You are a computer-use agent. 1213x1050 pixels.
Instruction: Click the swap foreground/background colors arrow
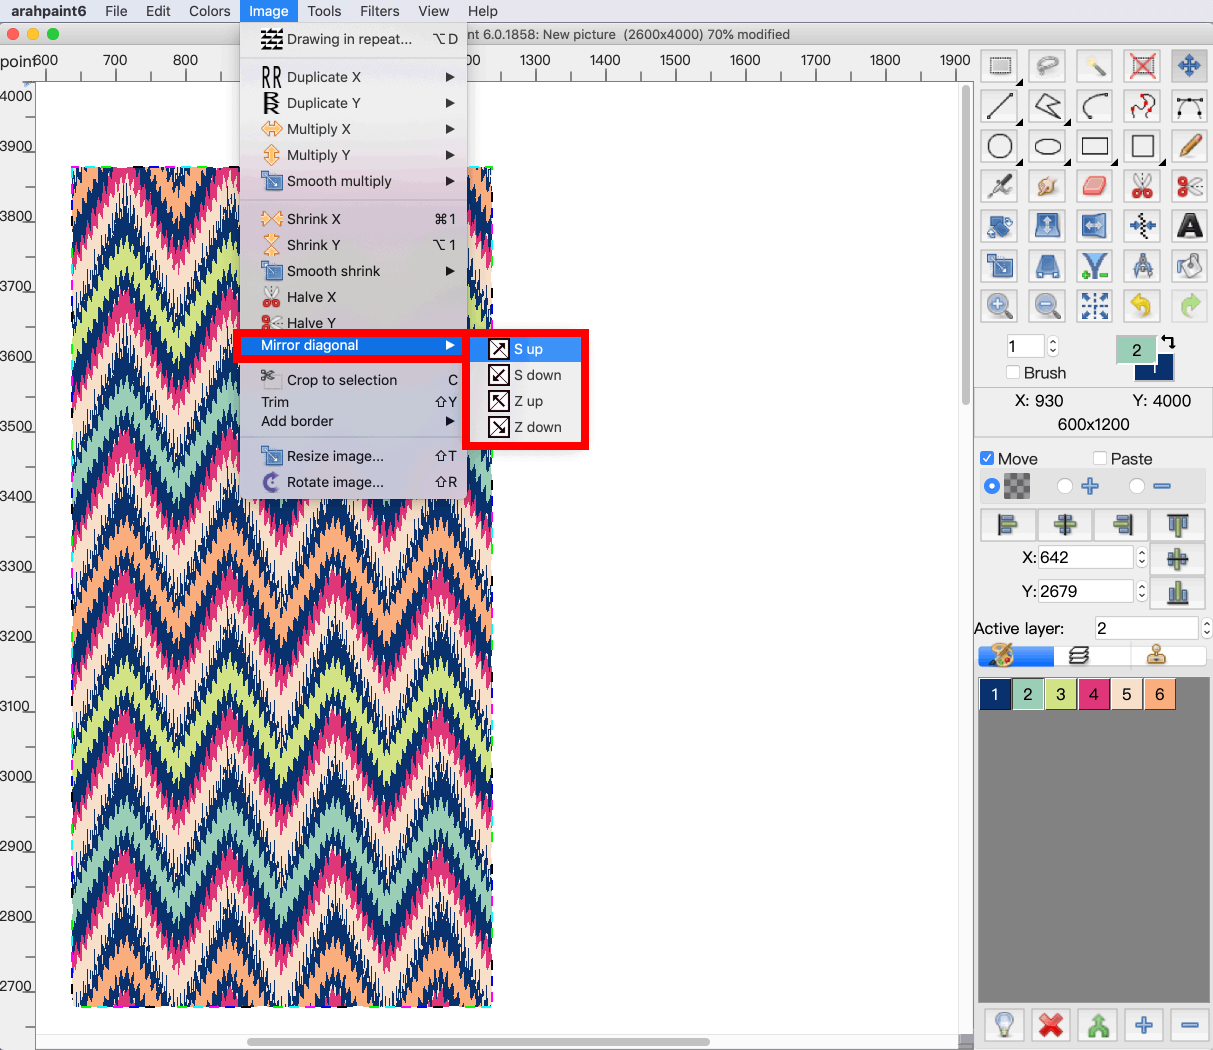[1168, 342]
